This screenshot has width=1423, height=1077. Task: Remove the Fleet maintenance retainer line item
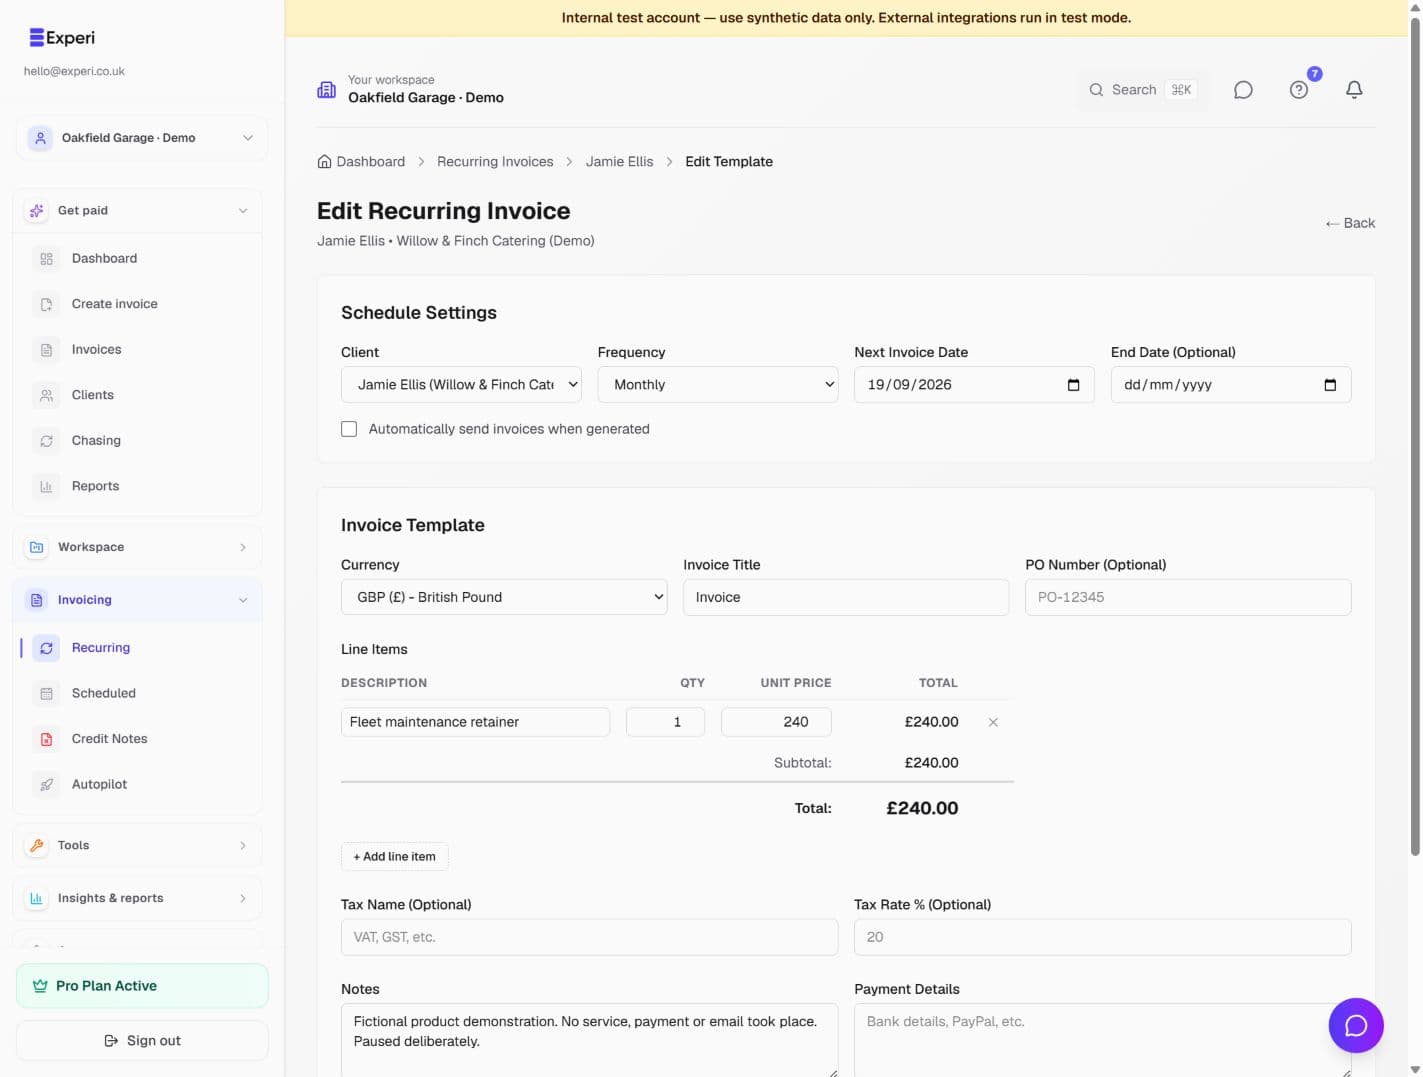click(x=993, y=722)
